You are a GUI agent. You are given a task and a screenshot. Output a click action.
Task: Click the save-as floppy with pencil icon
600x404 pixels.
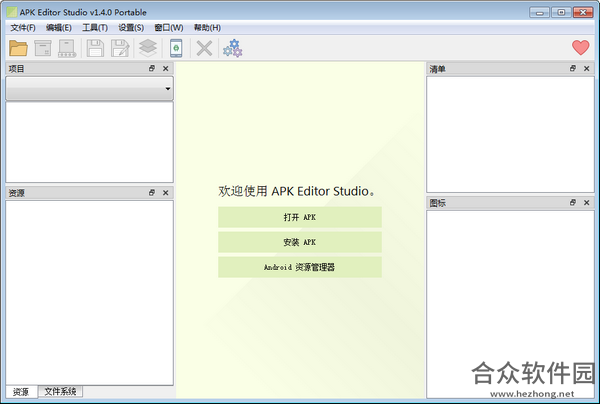(x=120, y=49)
